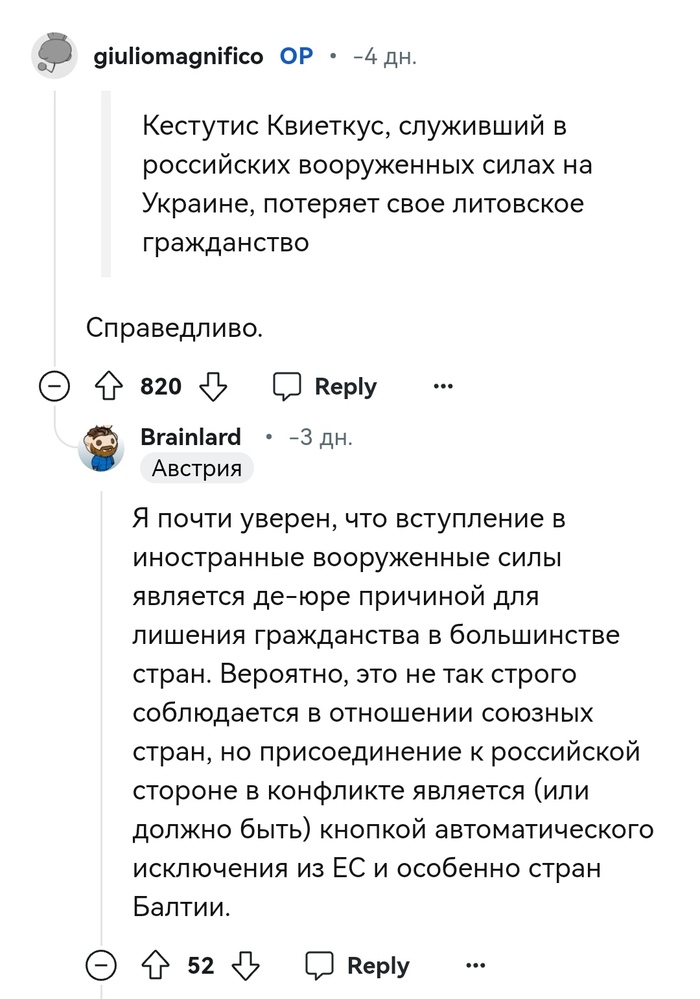This screenshot has height=999, width=700.
Task: Open more options for giuliomagnifico's comment
Action: (x=443, y=386)
